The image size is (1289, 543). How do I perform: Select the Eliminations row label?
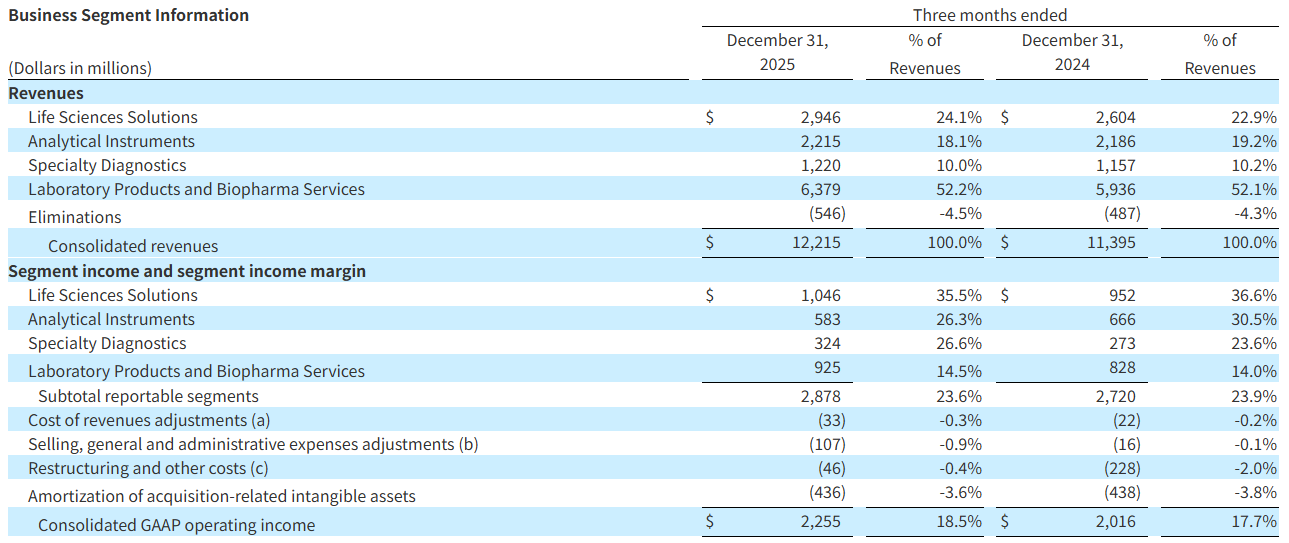tap(75, 217)
